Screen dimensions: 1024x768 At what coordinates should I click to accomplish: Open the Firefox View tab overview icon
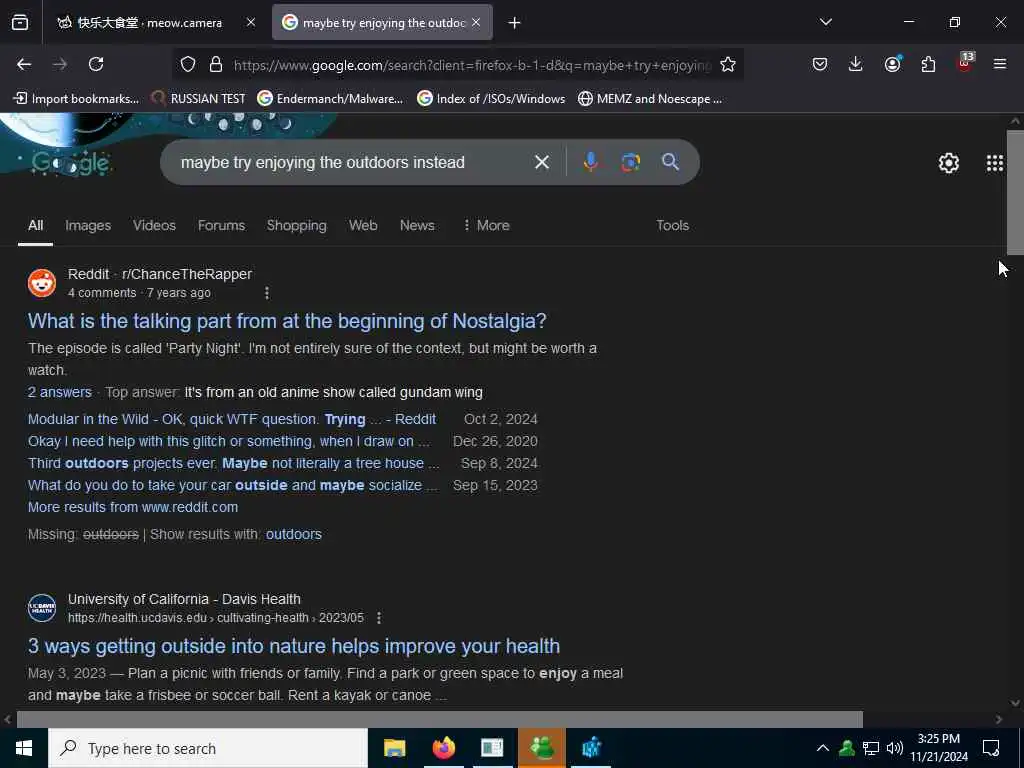[20, 22]
